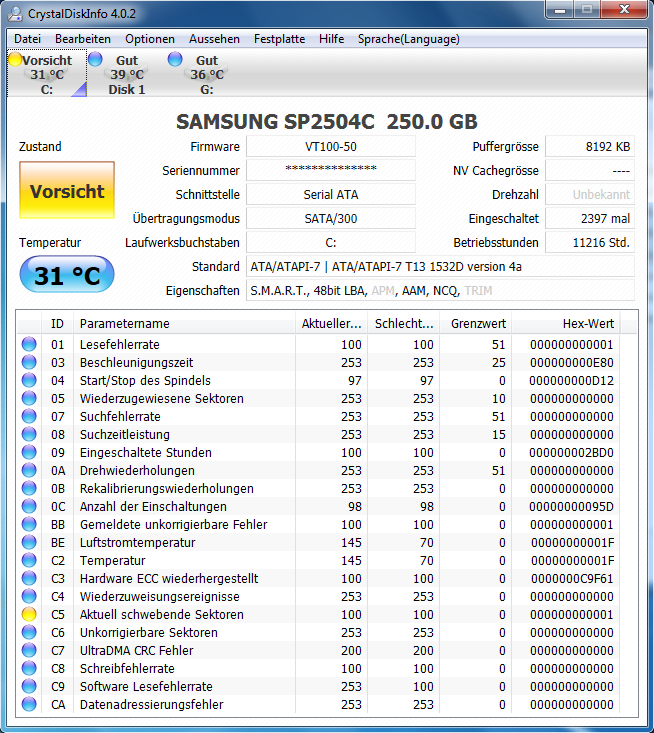Click the status icon for Drehwiederholungen
This screenshot has height=733, width=654.
click(29, 470)
